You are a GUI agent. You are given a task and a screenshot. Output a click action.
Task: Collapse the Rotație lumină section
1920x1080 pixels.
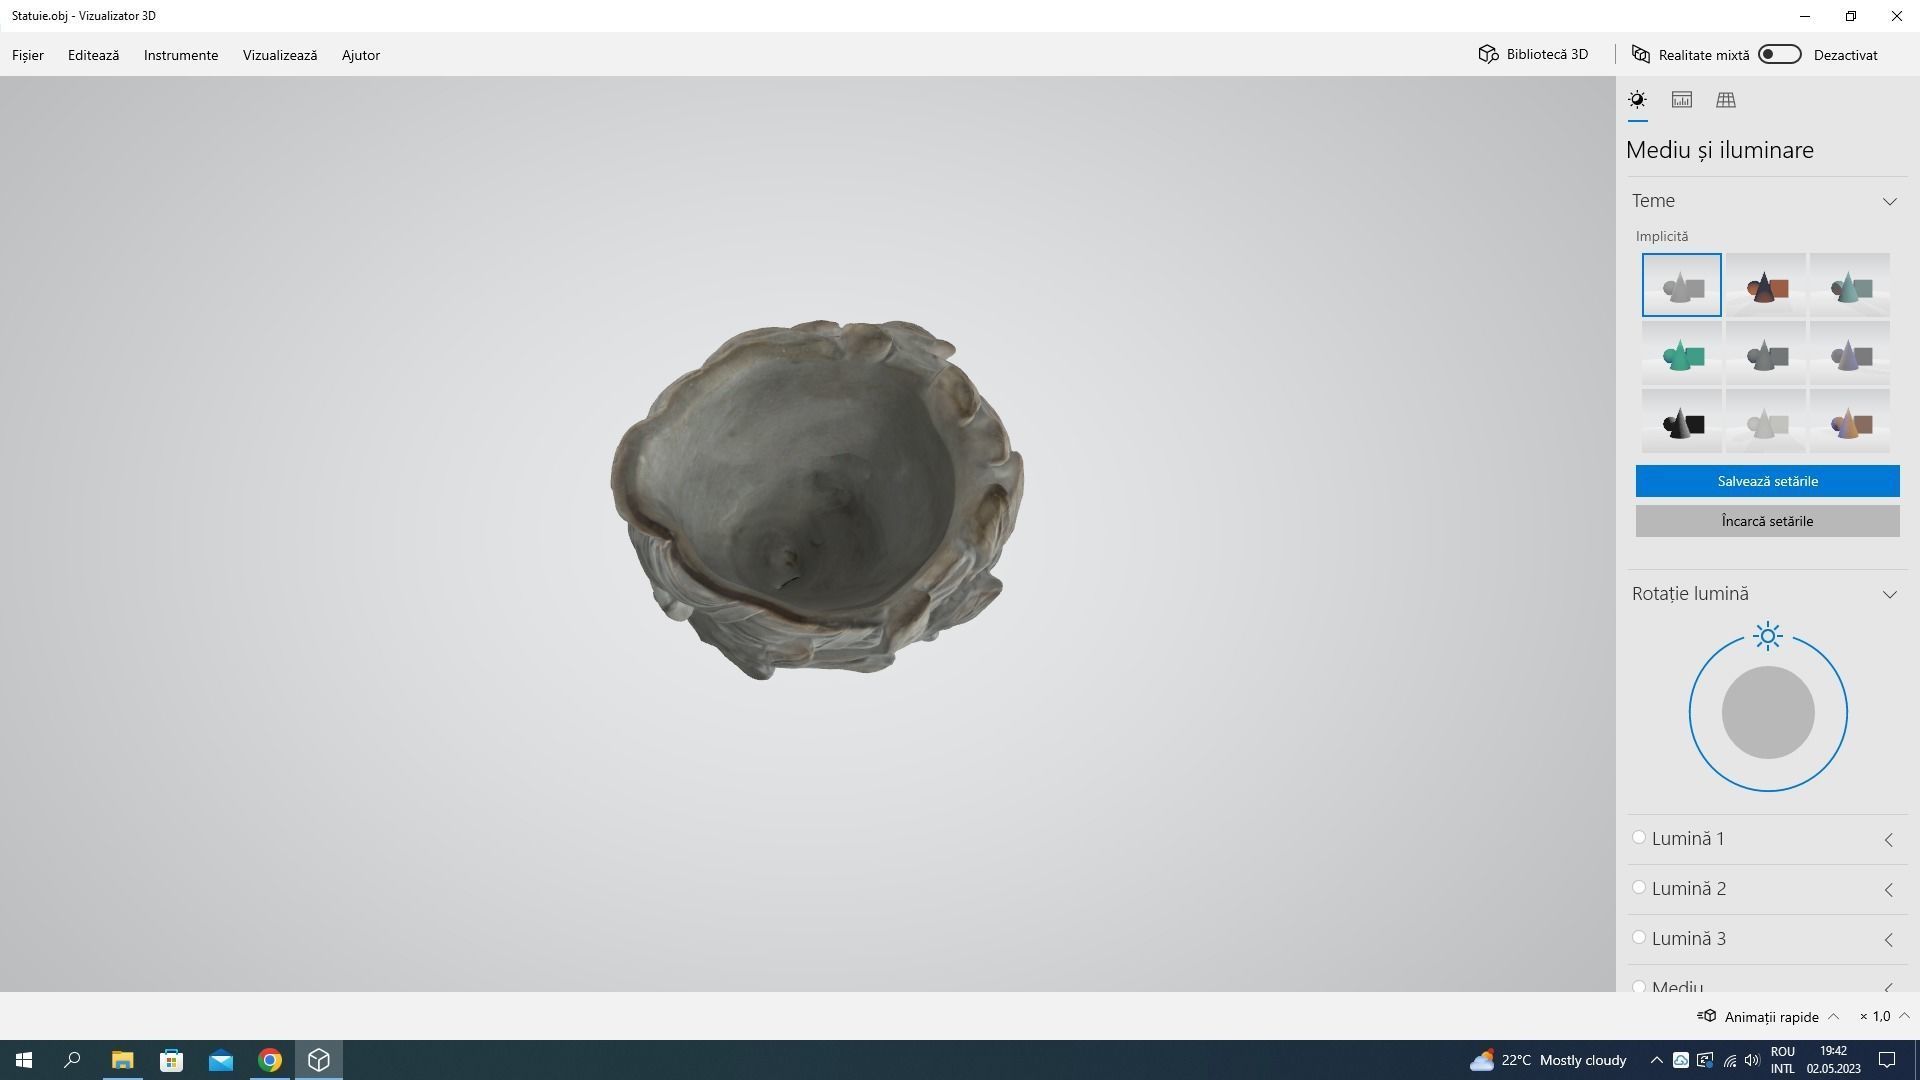tap(1889, 595)
